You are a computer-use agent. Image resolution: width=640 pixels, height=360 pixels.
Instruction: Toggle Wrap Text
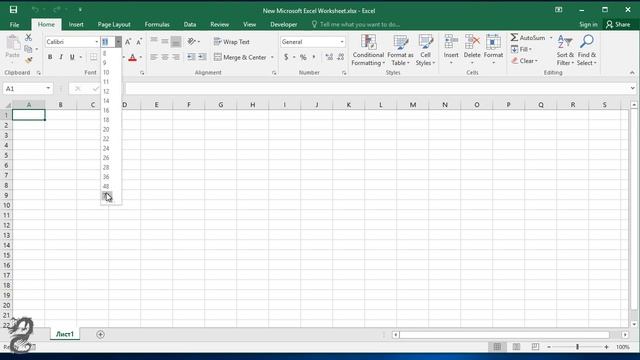[x=231, y=42]
